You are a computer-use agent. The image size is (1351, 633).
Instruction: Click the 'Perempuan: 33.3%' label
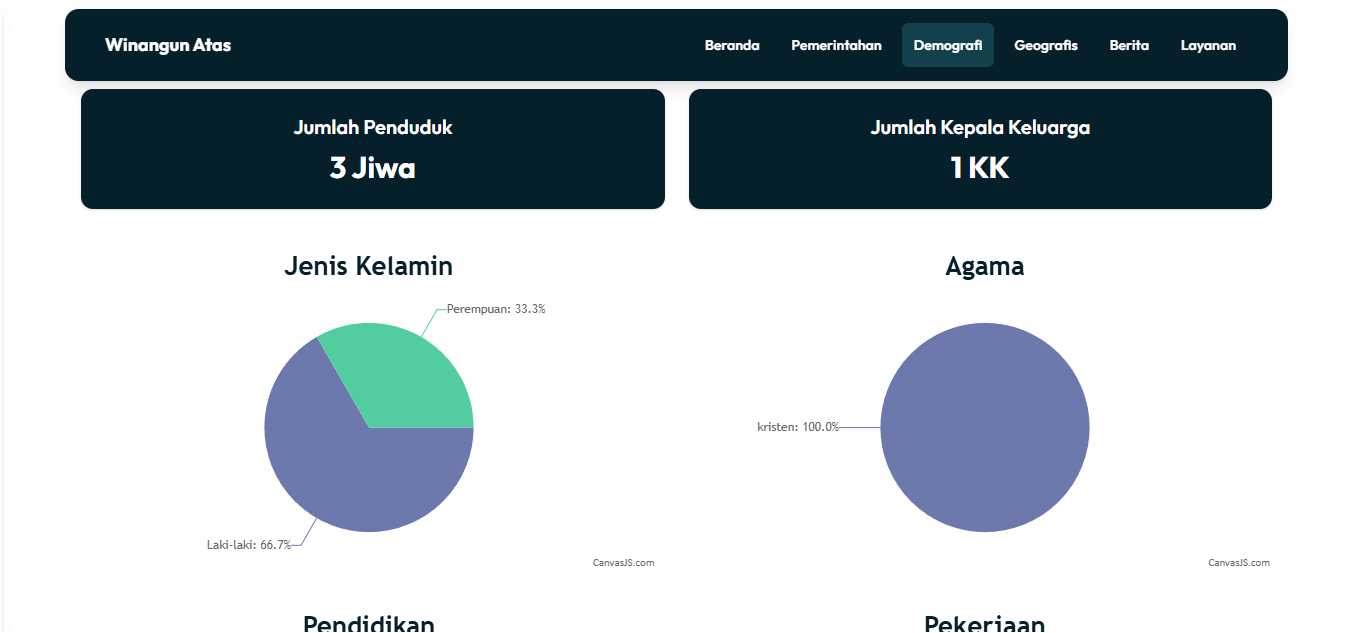click(x=496, y=309)
